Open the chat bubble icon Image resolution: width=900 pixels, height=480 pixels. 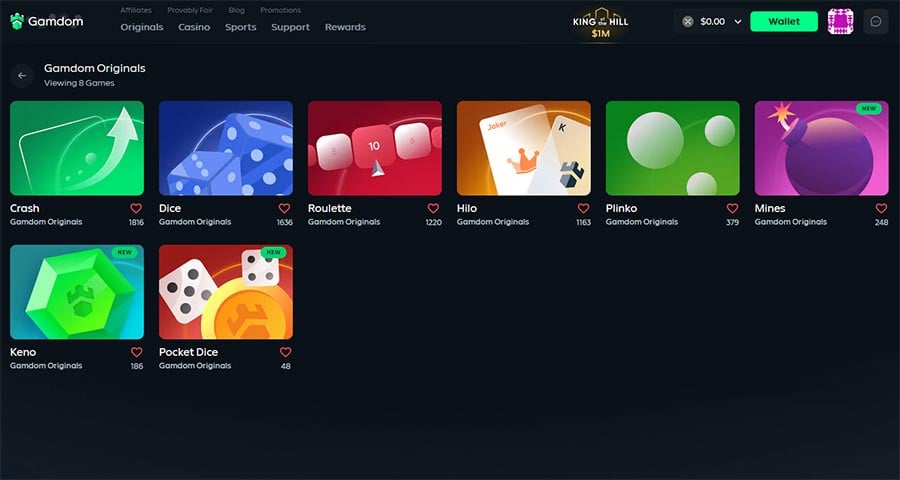(876, 21)
